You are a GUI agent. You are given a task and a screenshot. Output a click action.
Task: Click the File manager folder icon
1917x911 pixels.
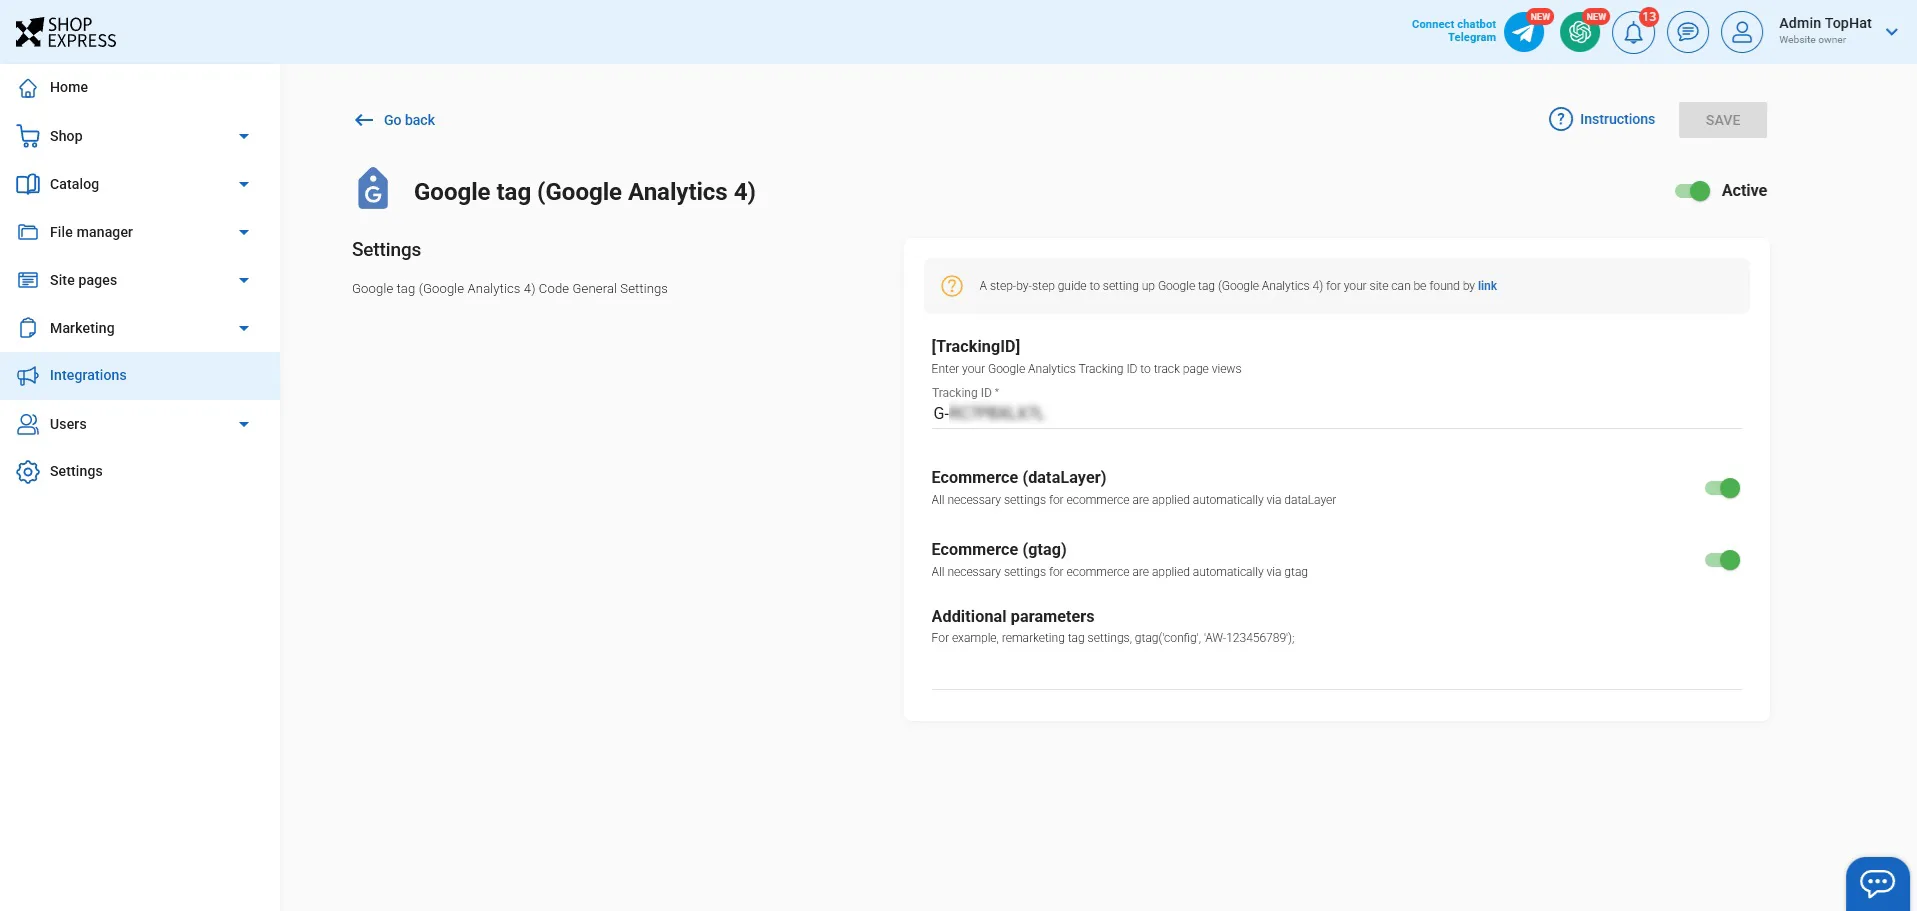click(x=28, y=232)
